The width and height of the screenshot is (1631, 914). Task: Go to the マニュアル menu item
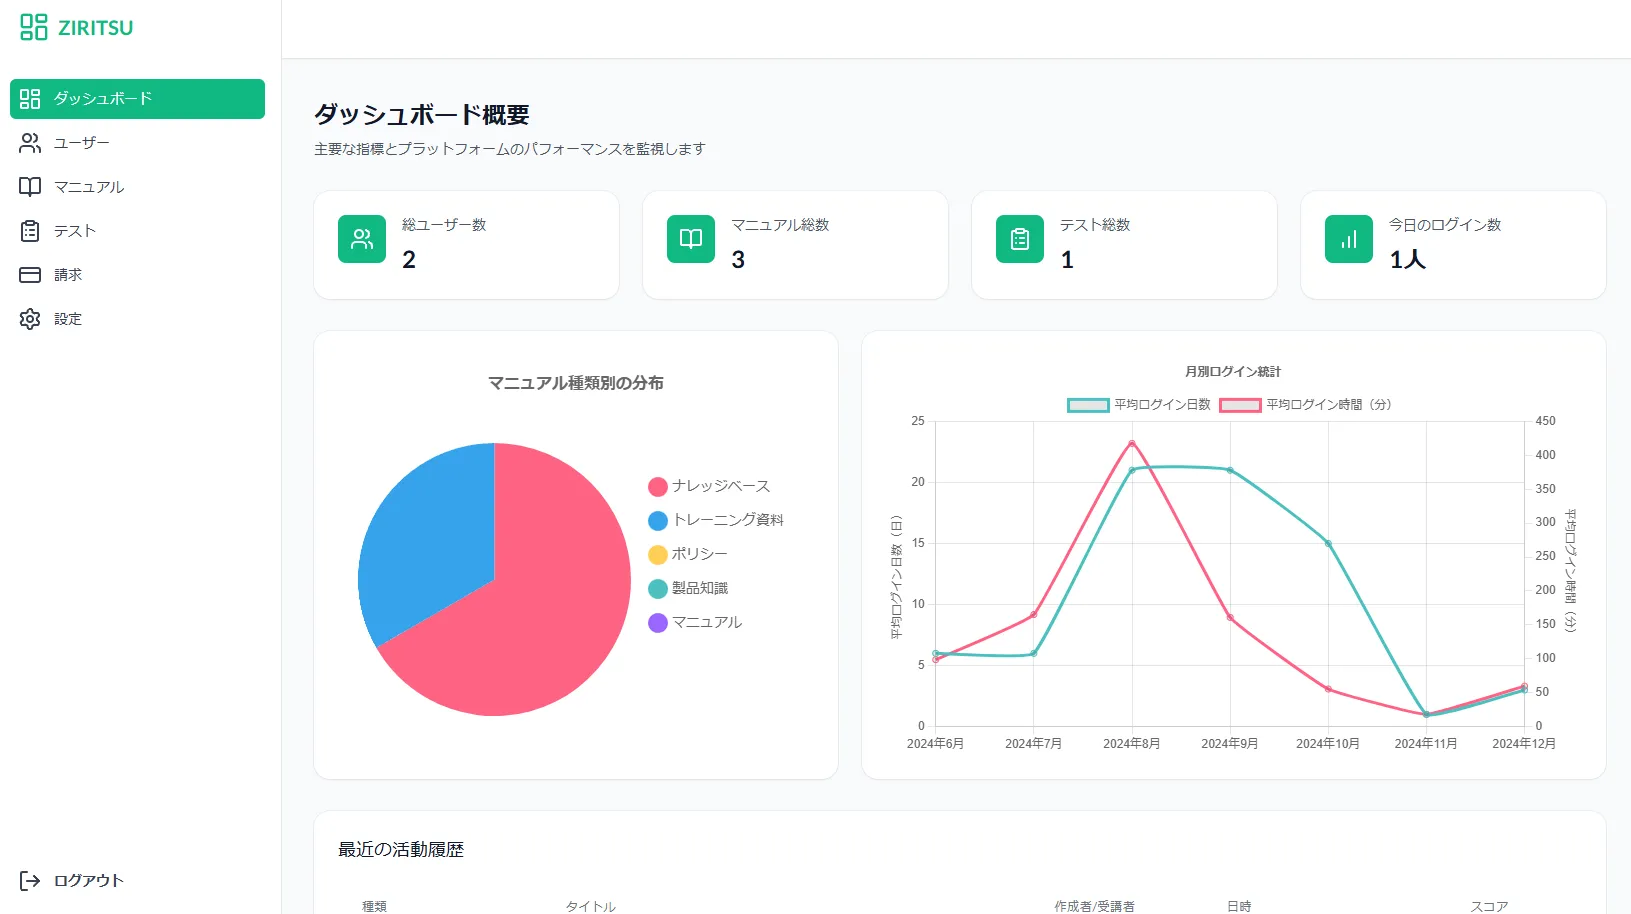[x=89, y=187]
